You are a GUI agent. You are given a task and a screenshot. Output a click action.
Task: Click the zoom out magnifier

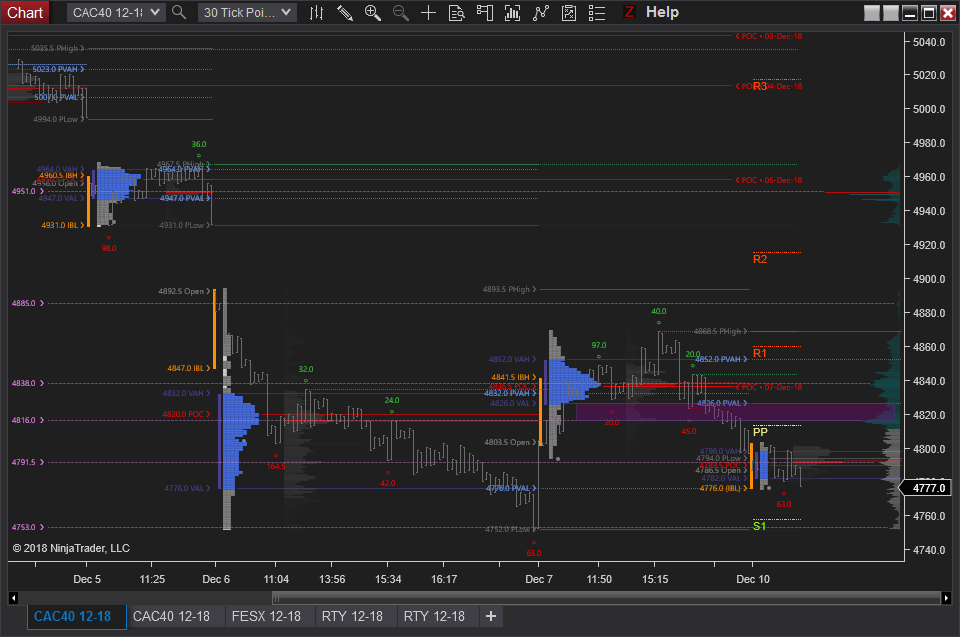(400, 12)
